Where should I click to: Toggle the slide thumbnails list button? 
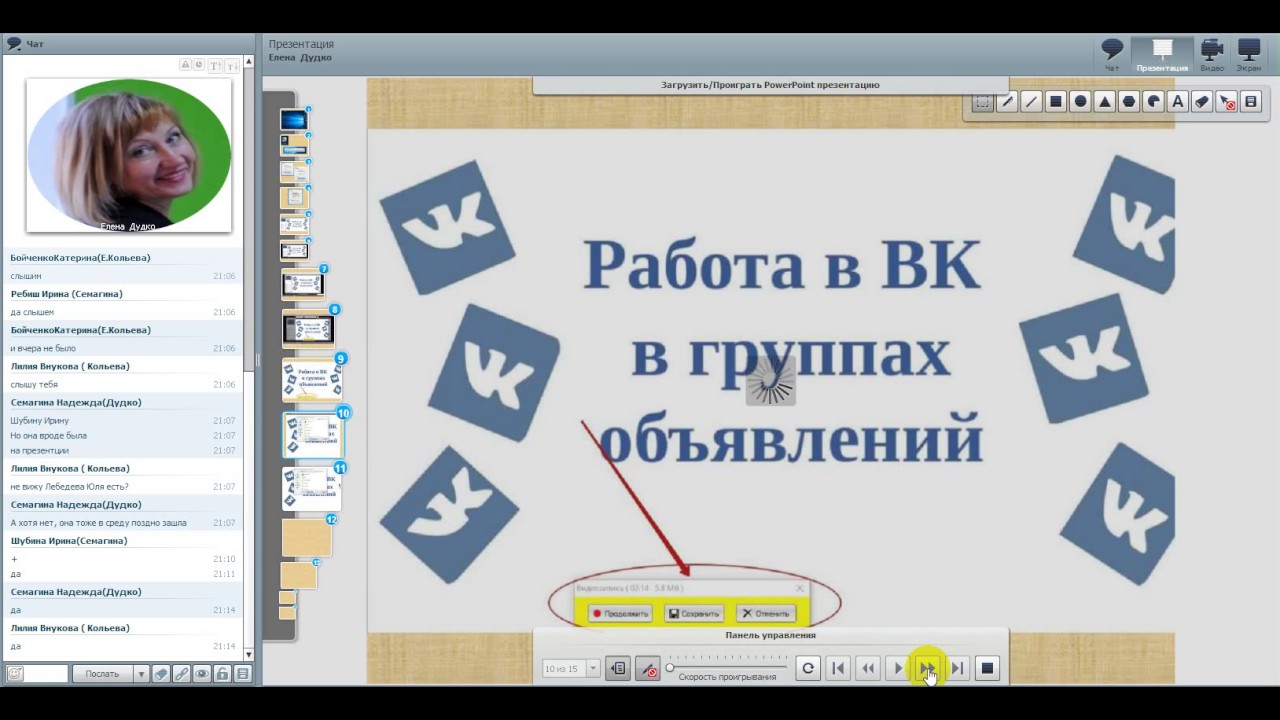[x=618, y=668]
